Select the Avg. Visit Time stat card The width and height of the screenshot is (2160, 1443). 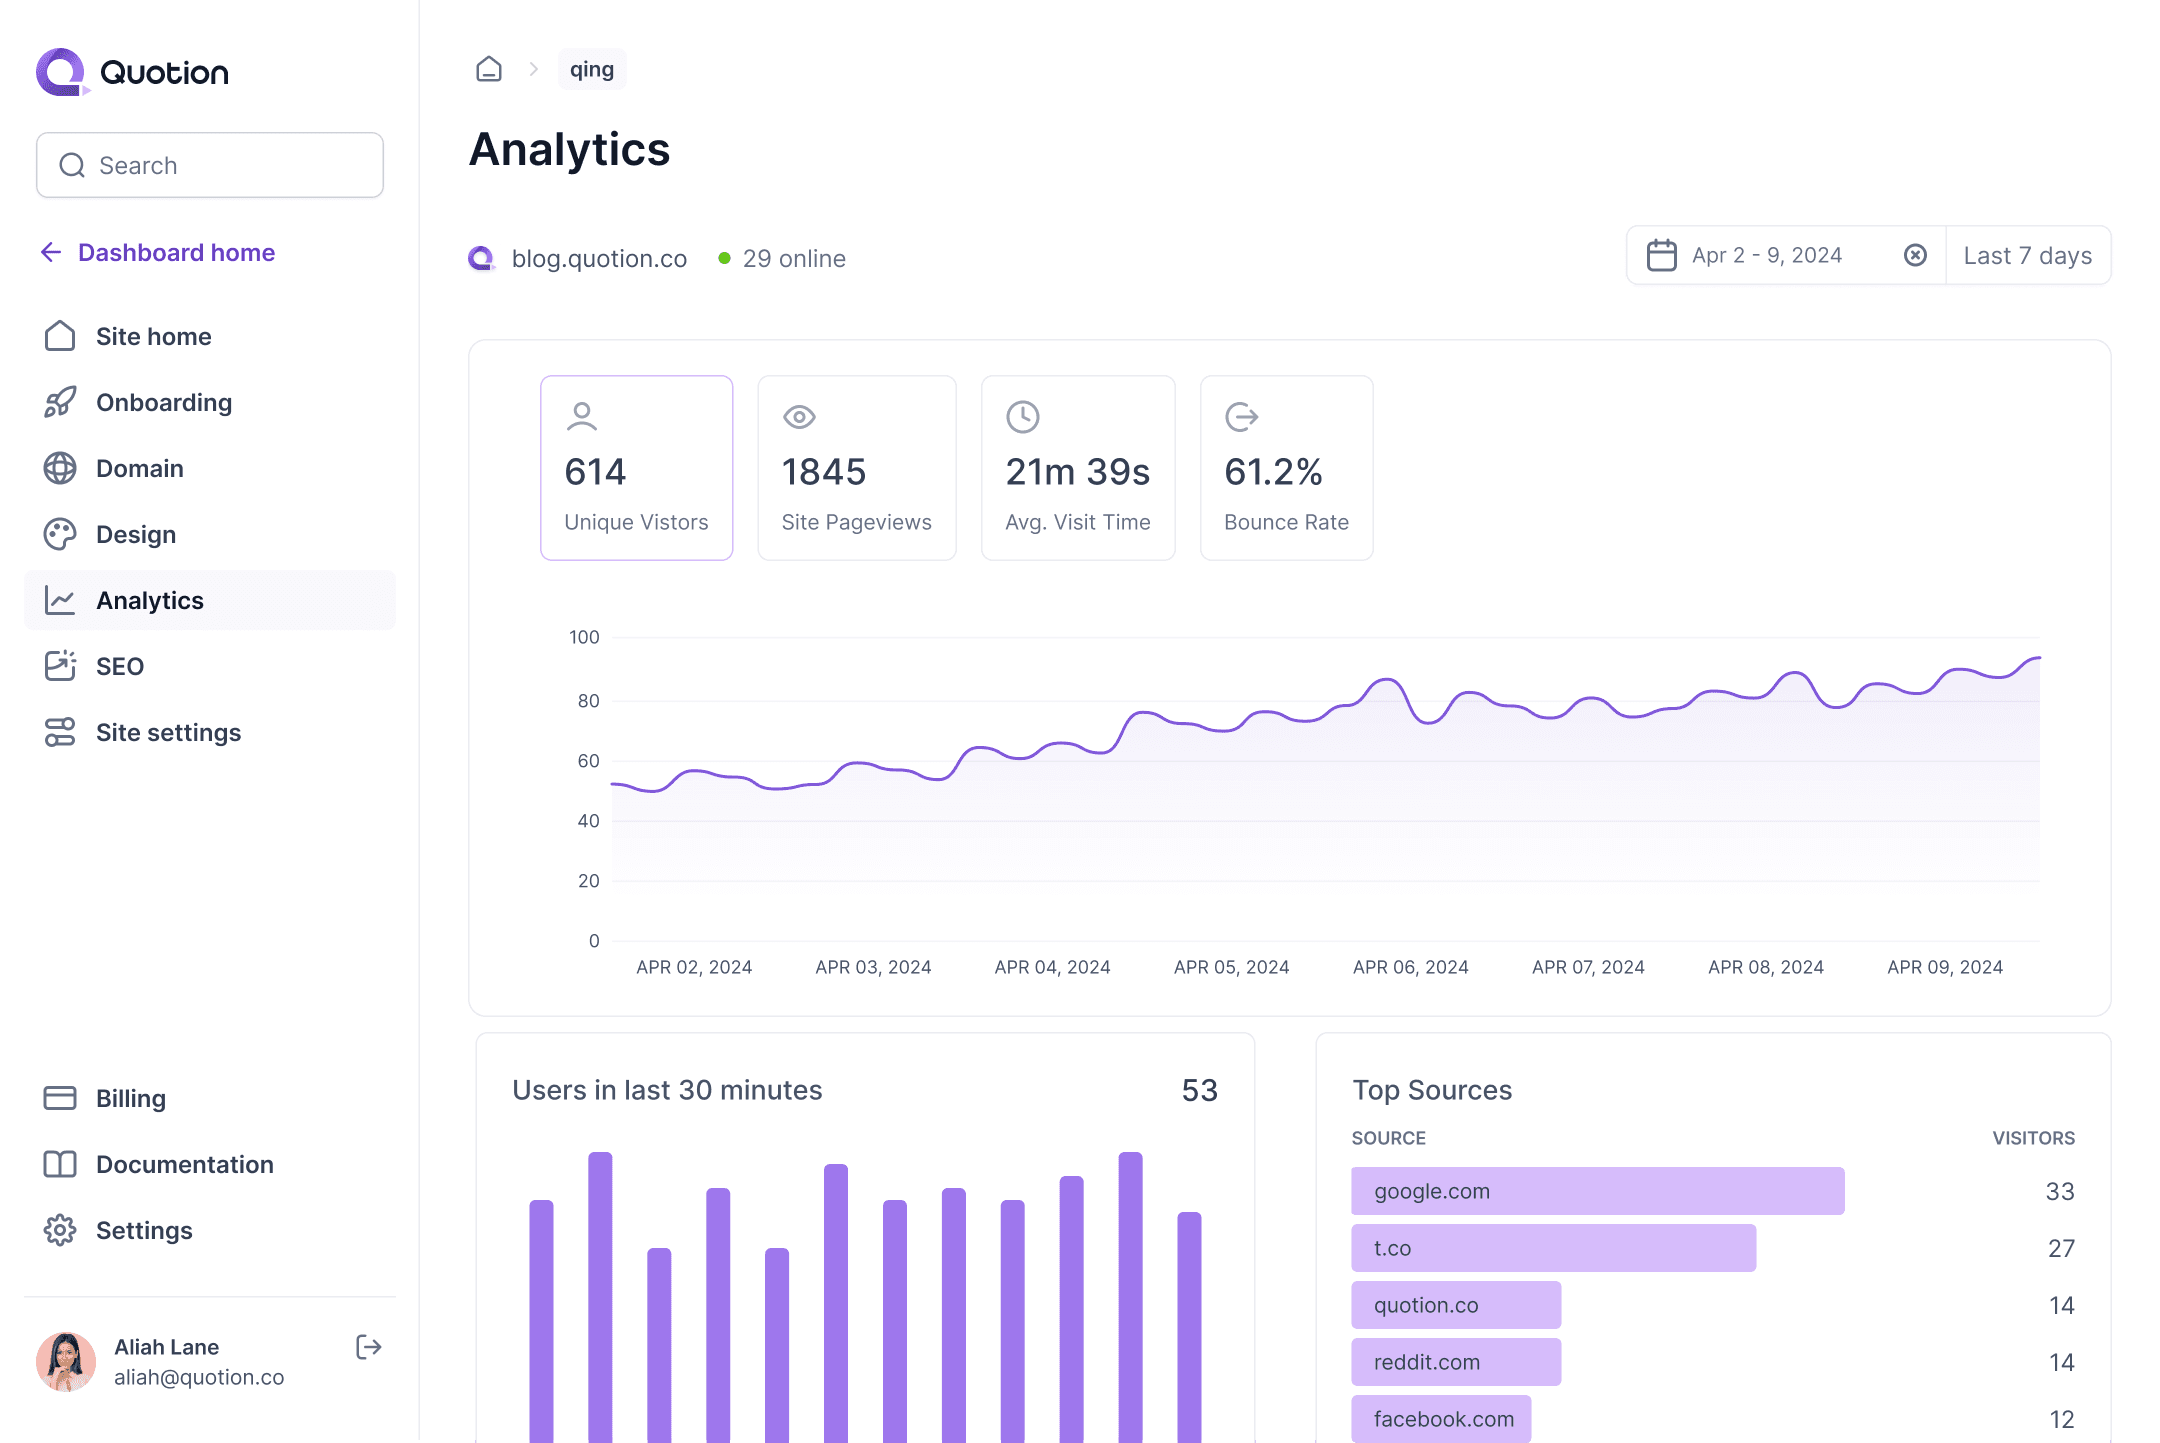point(1078,468)
